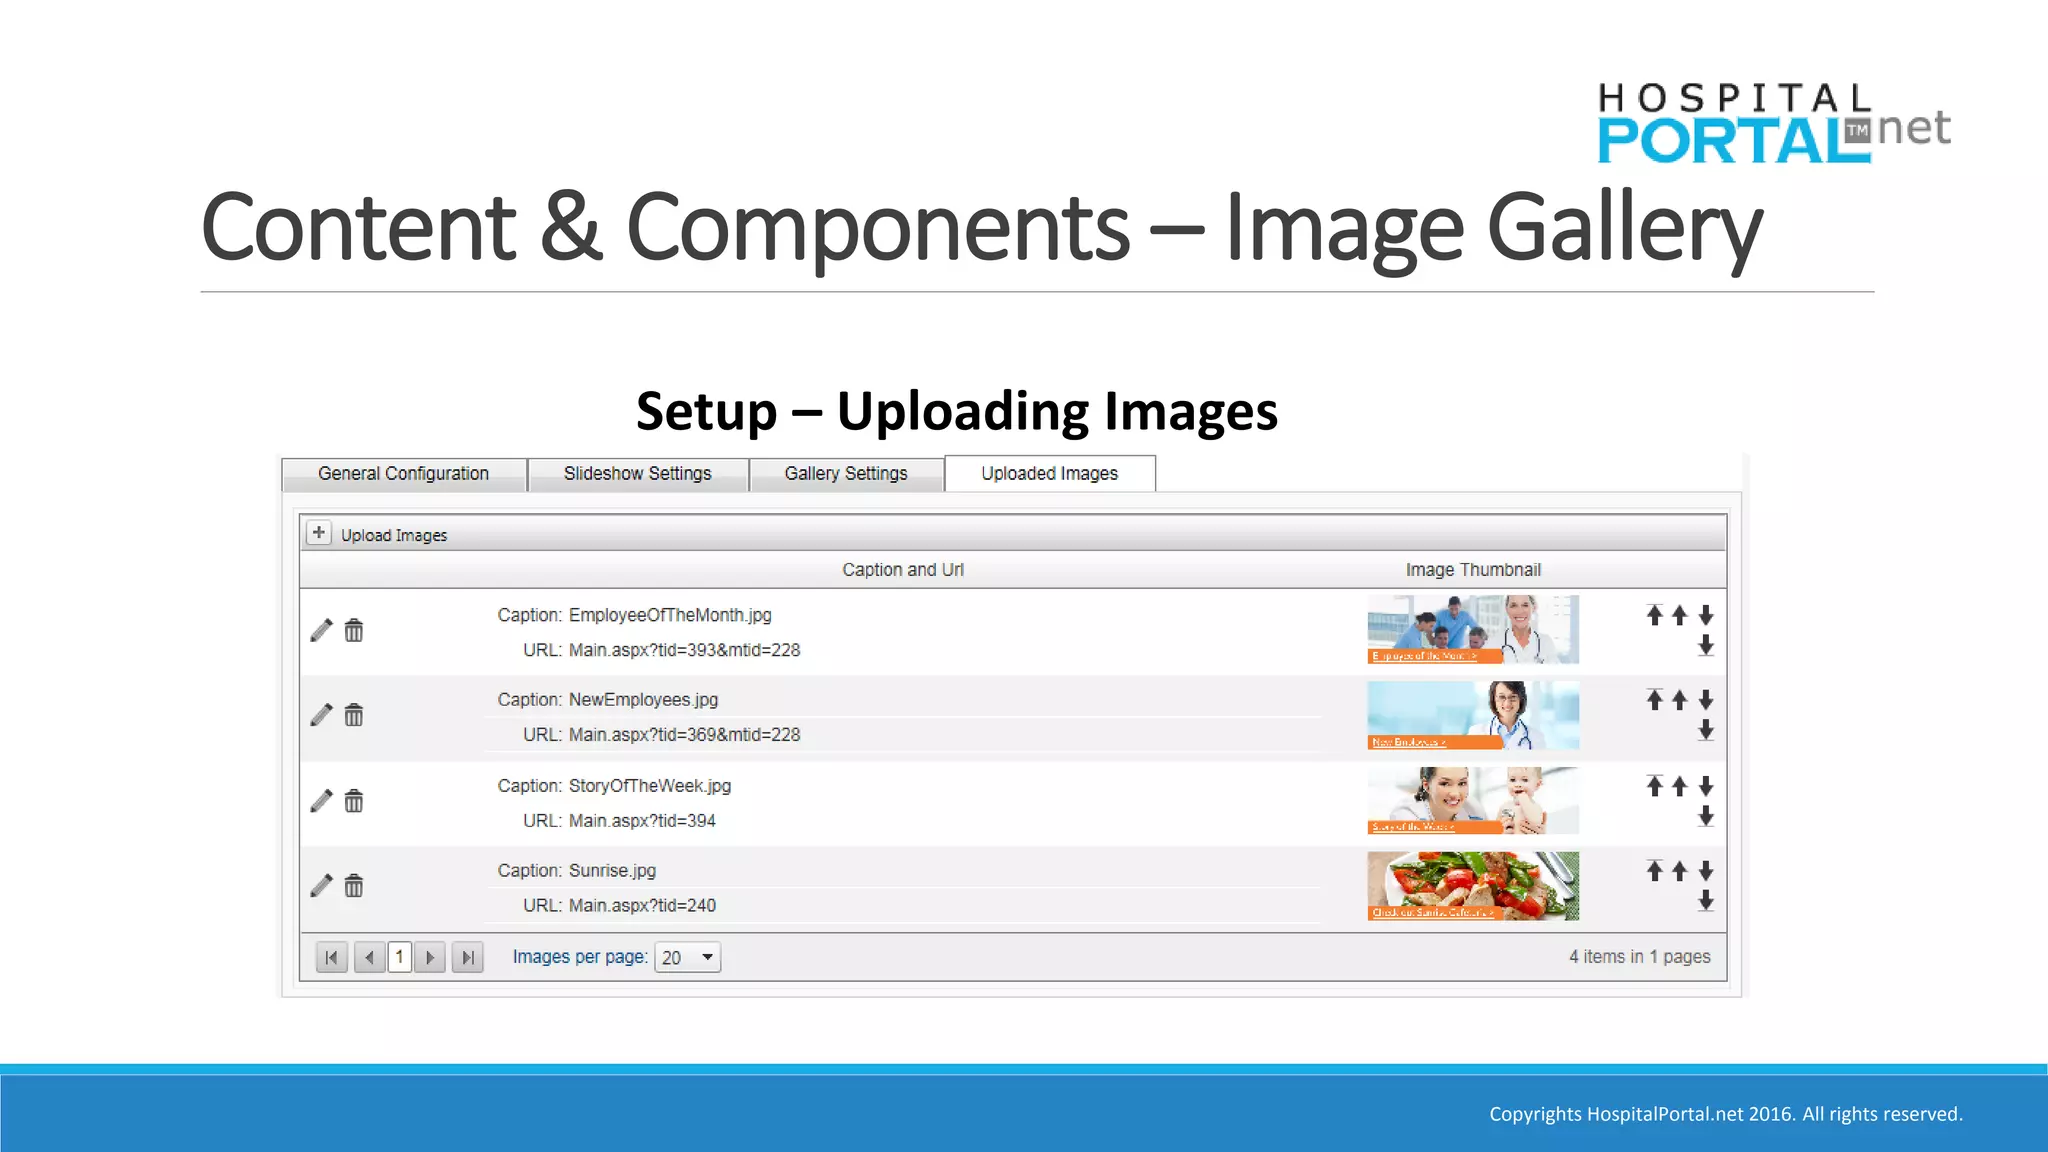Edit the StoryOfTheWeek.jpg row with pencil icon
The image size is (2048, 1152).
coord(321,801)
